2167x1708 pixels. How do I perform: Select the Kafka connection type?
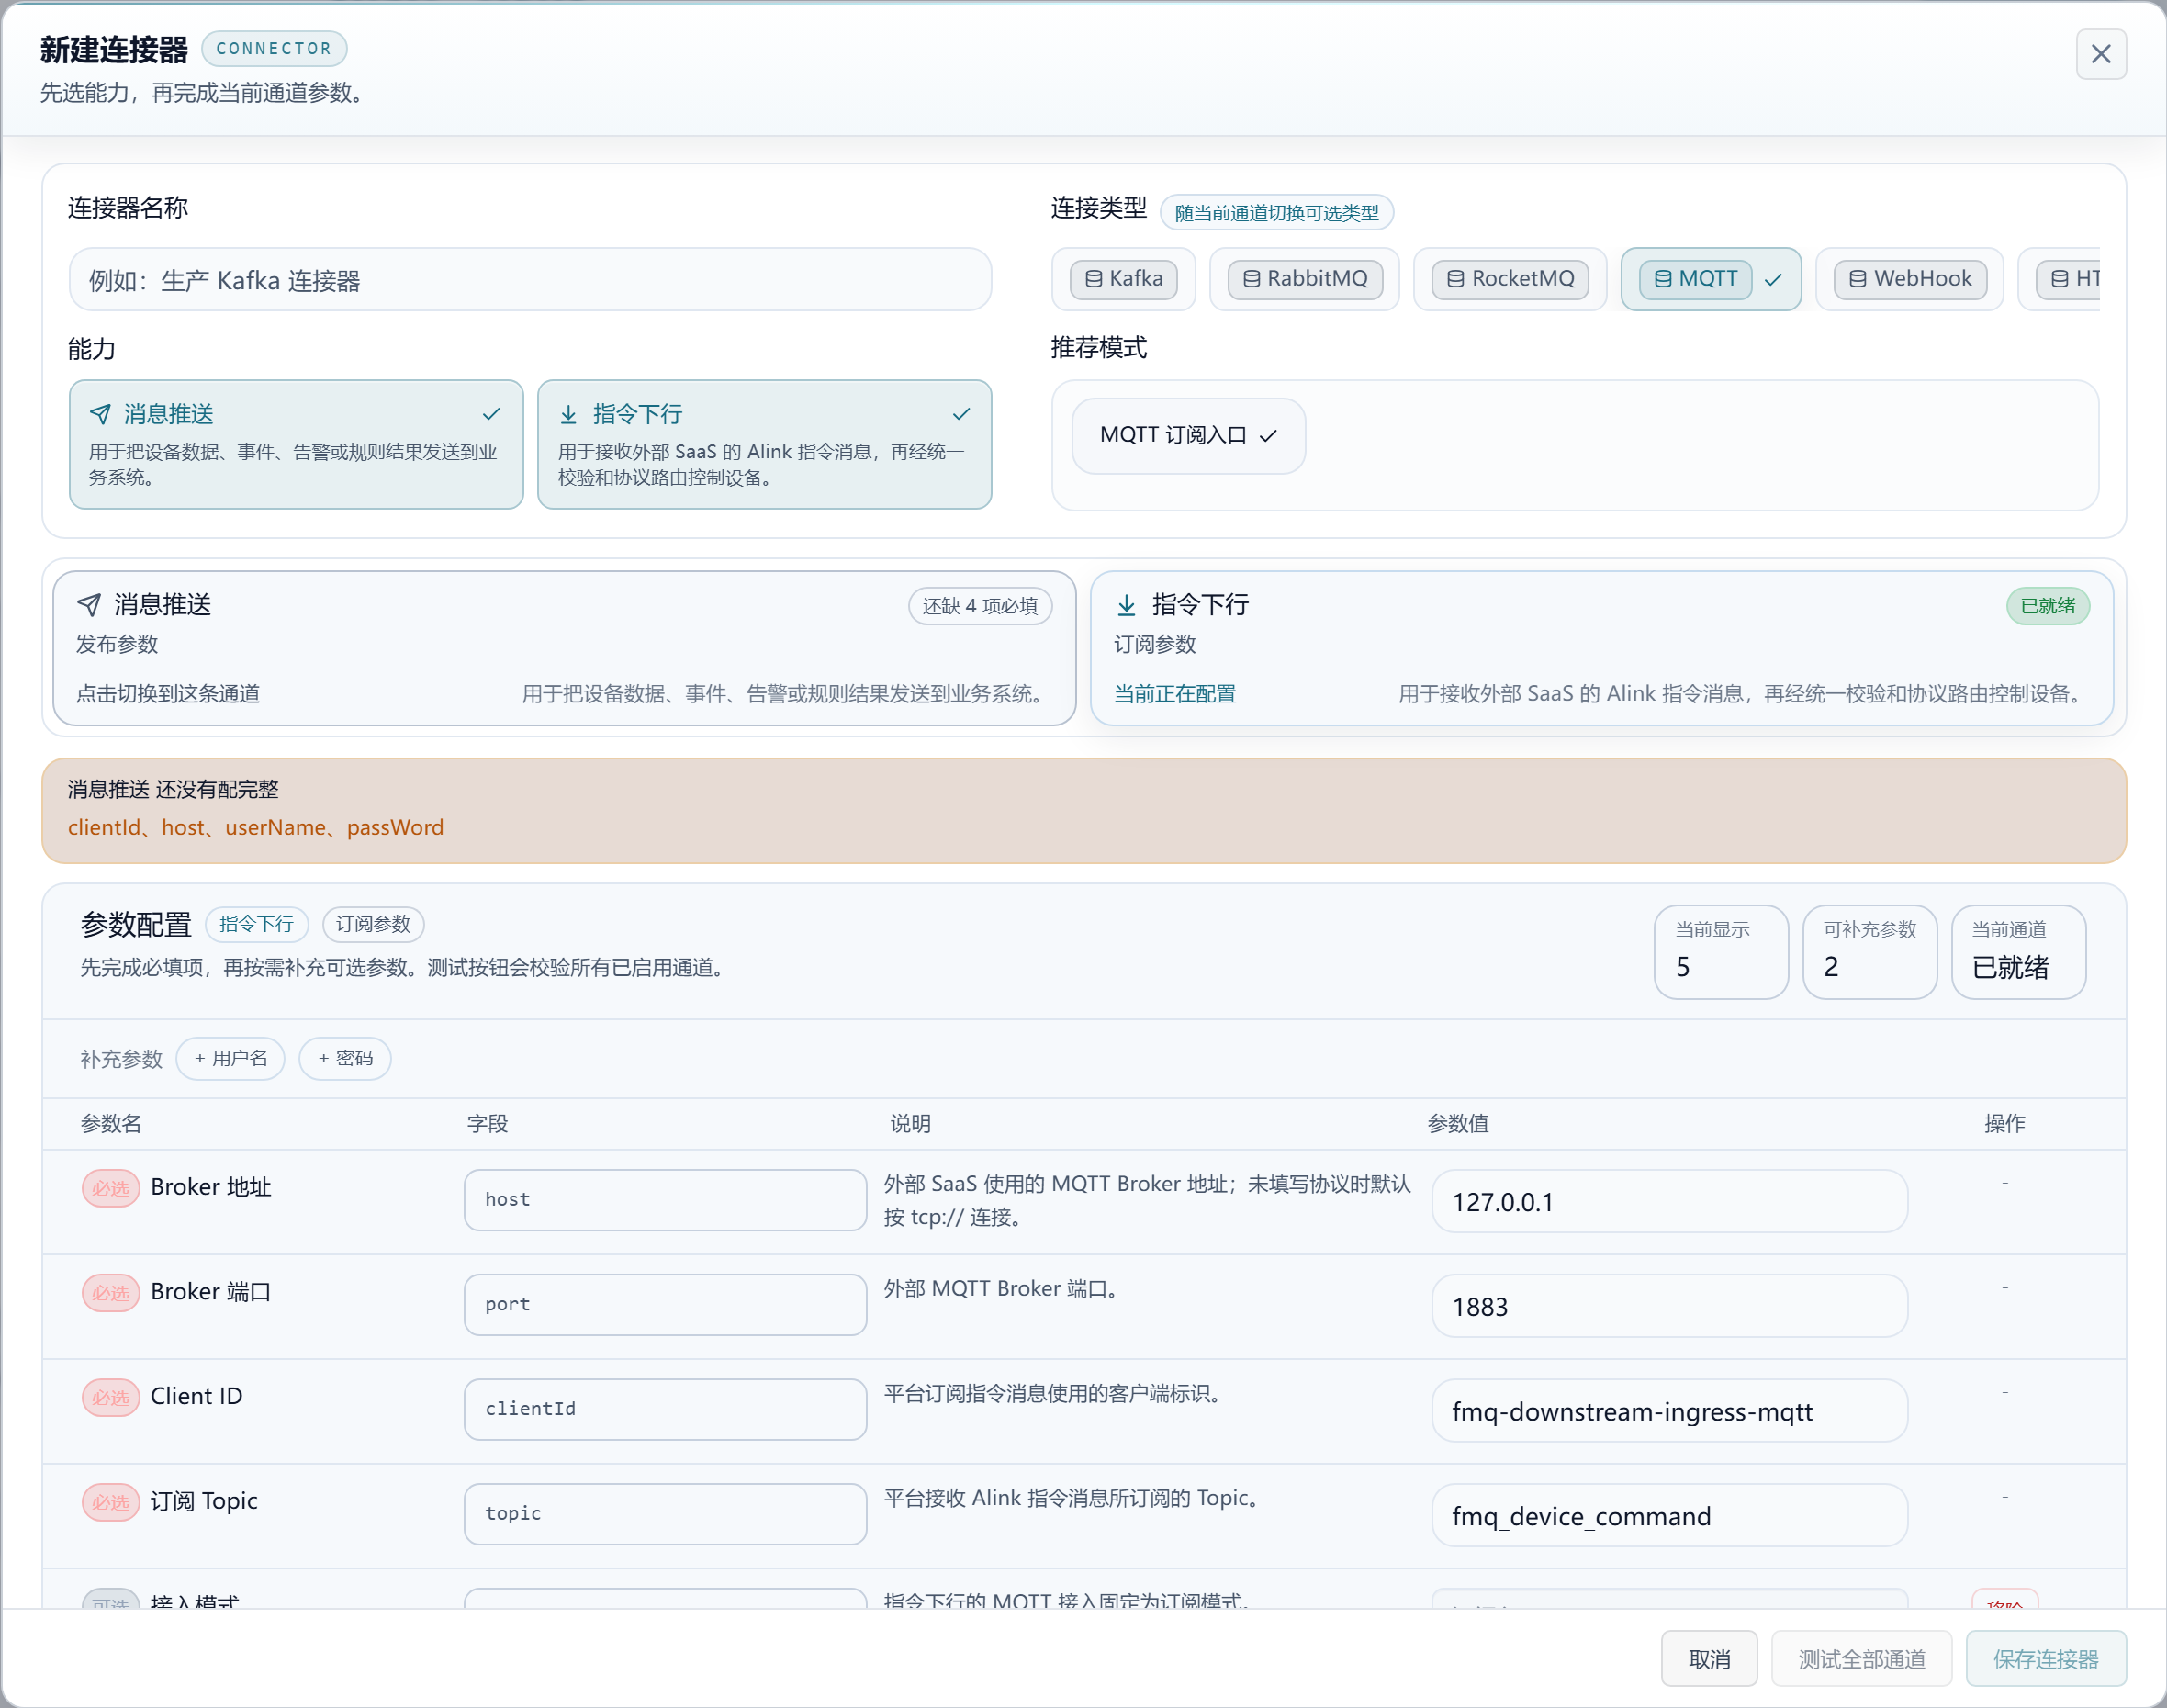pos(1124,279)
